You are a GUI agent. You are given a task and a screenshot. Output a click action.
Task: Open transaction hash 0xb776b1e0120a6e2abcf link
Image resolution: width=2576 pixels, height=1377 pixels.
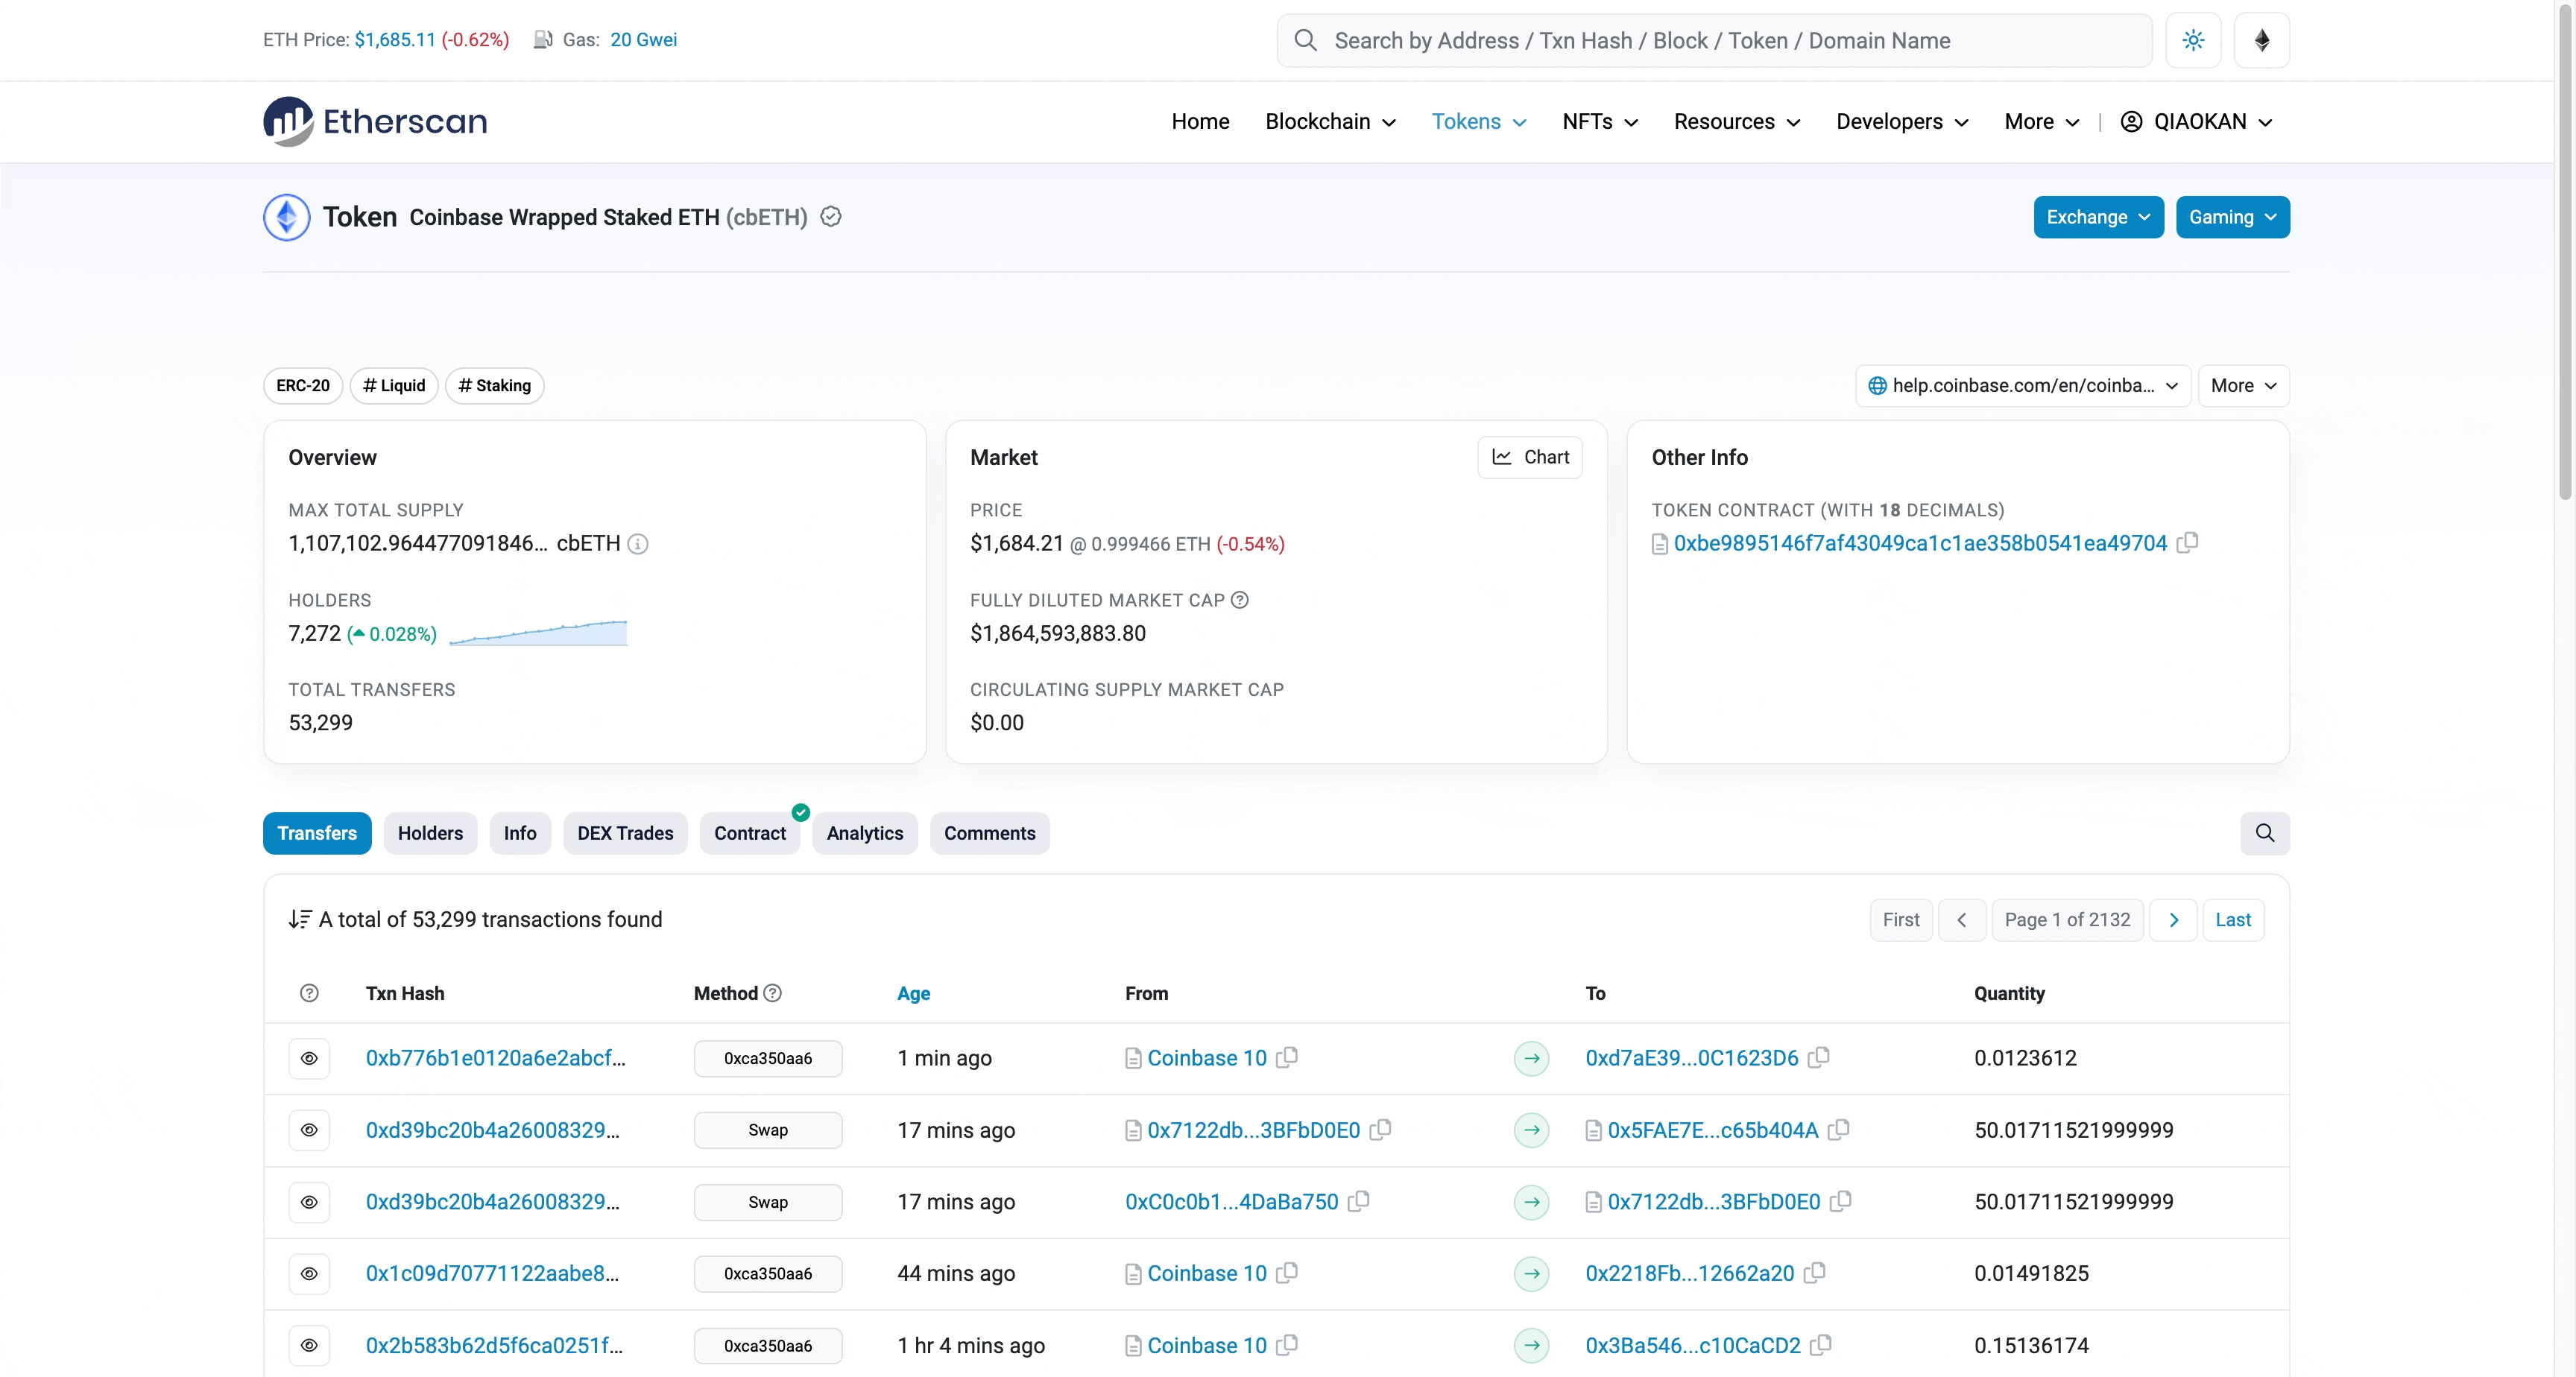(495, 1058)
